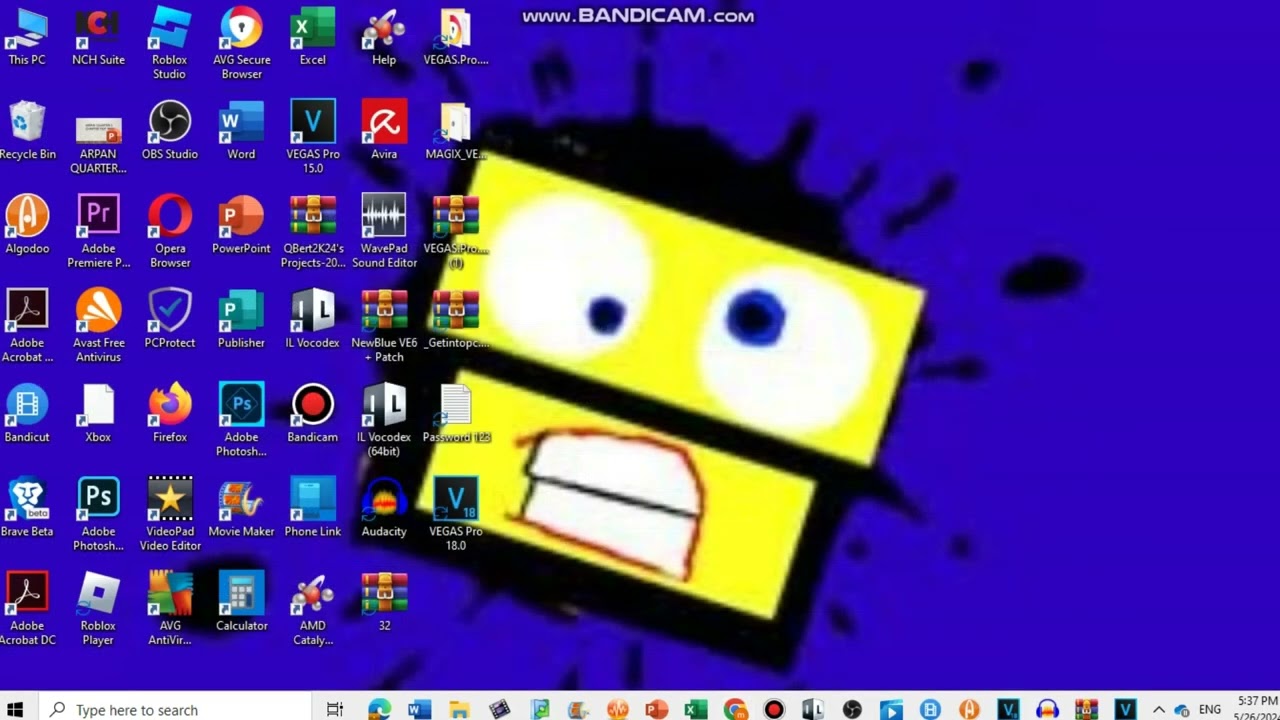The width and height of the screenshot is (1280, 720).
Task: Open Task View from taskbar
Action: [335, 709]
